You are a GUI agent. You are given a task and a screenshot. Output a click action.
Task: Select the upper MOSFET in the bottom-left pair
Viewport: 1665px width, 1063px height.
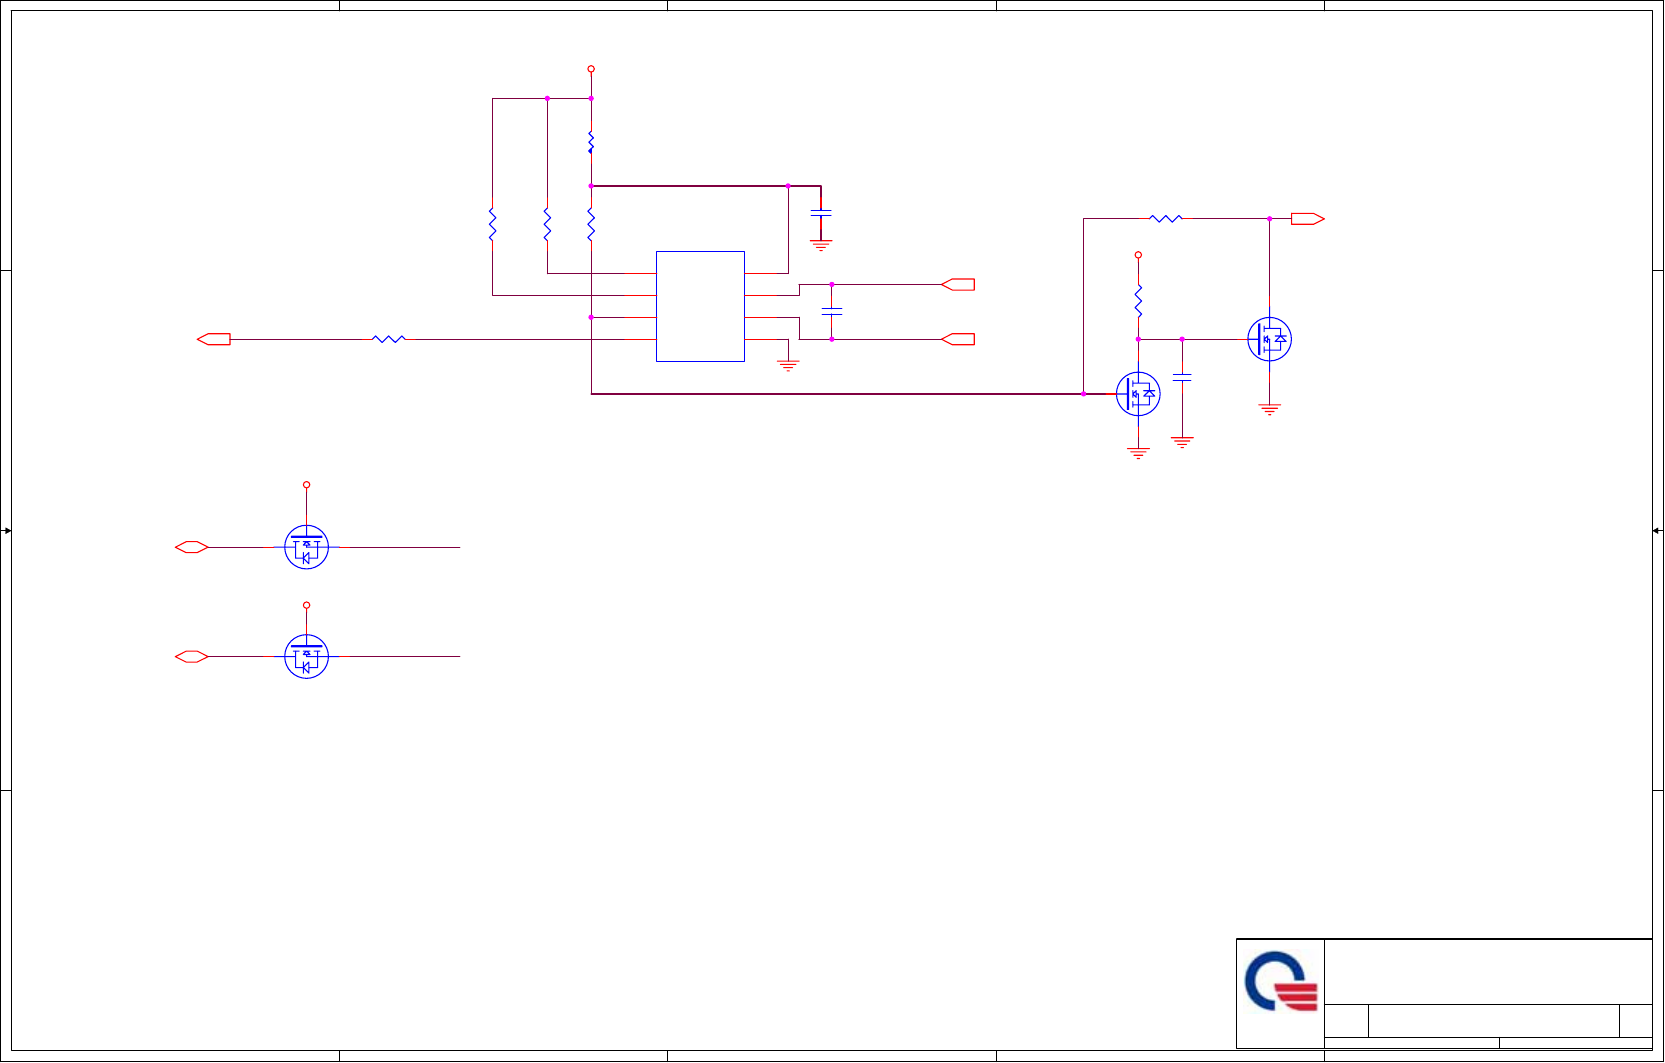(x=306, y=547)
